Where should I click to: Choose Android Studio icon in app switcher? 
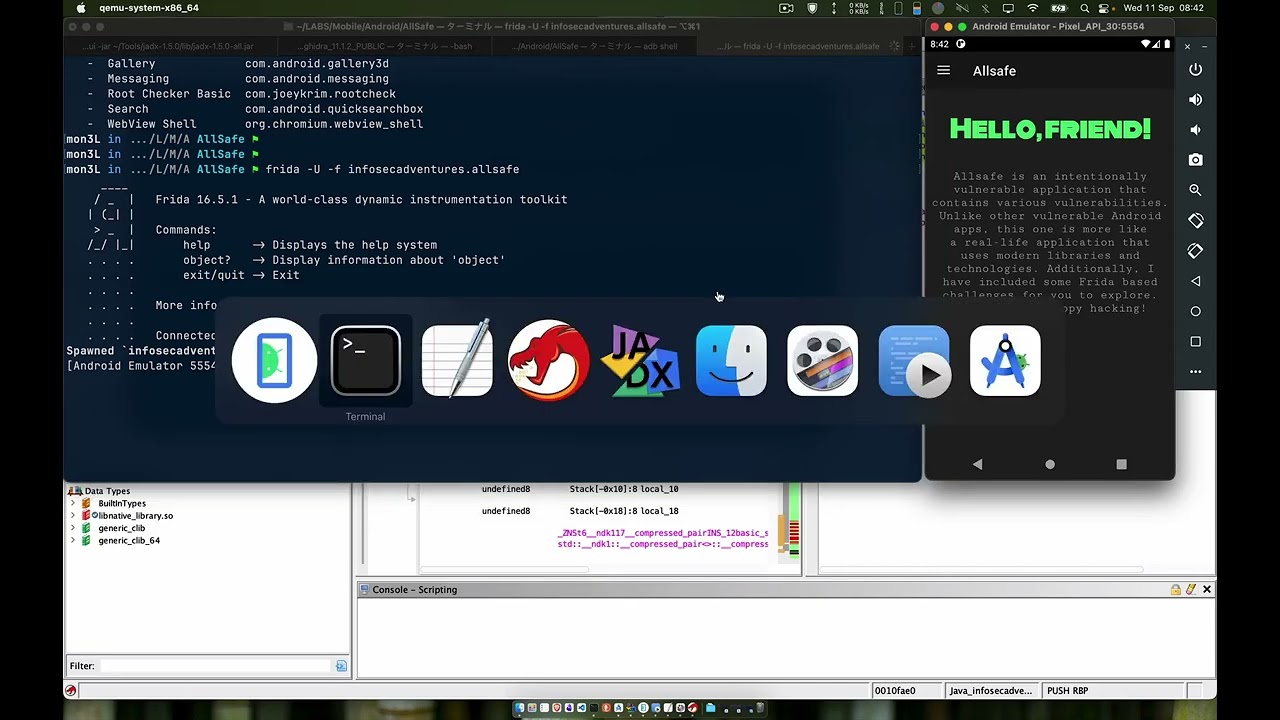point(1005,361)
